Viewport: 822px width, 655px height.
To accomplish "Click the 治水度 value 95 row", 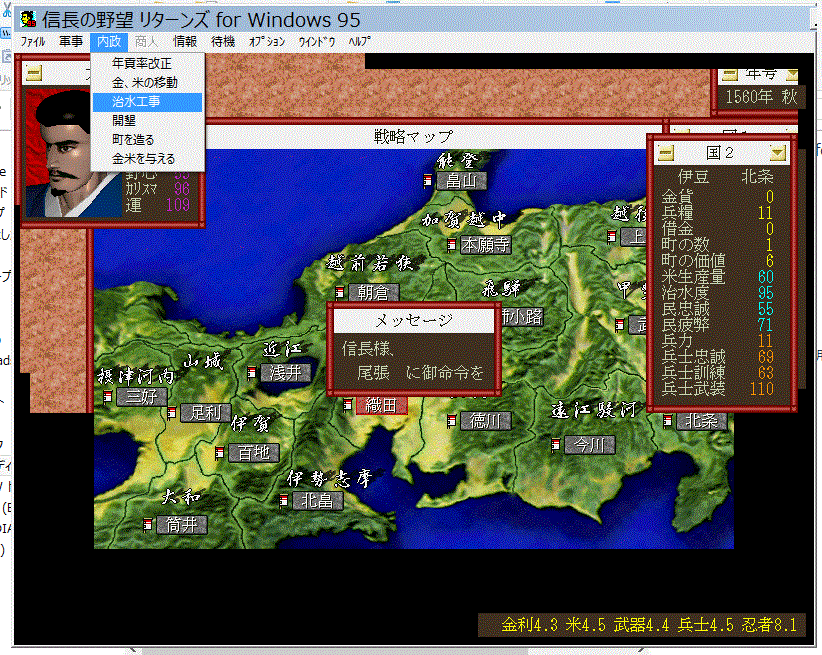I will [x=718, y=293].
